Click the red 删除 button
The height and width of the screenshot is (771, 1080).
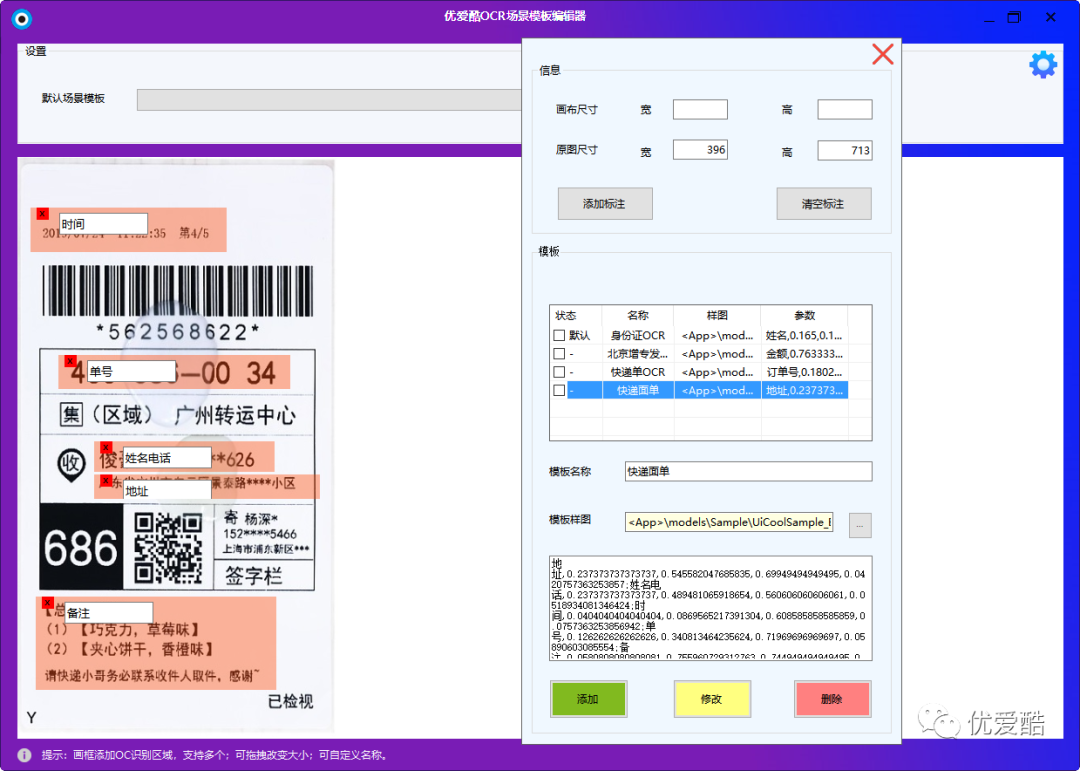click(832, 699)
